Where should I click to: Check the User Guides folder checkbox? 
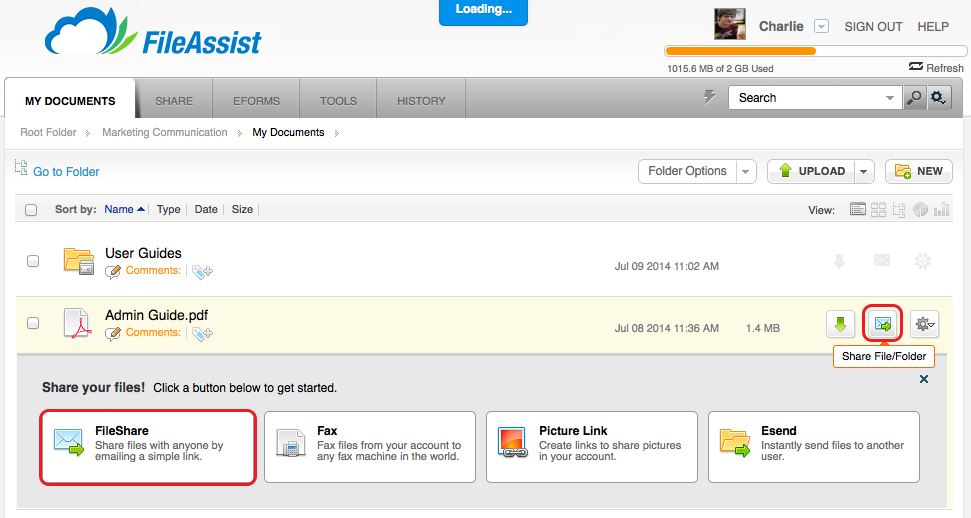33,261
